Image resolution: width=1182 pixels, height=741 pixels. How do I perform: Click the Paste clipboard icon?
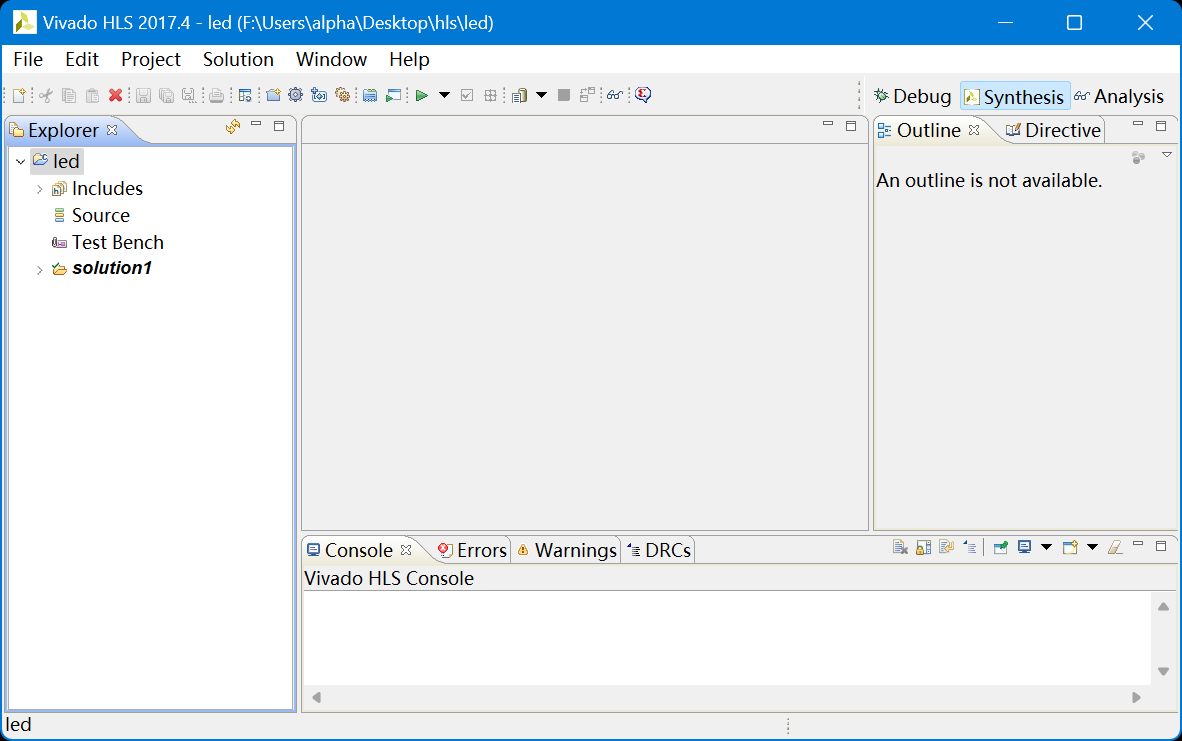click(x=92, y=95)
